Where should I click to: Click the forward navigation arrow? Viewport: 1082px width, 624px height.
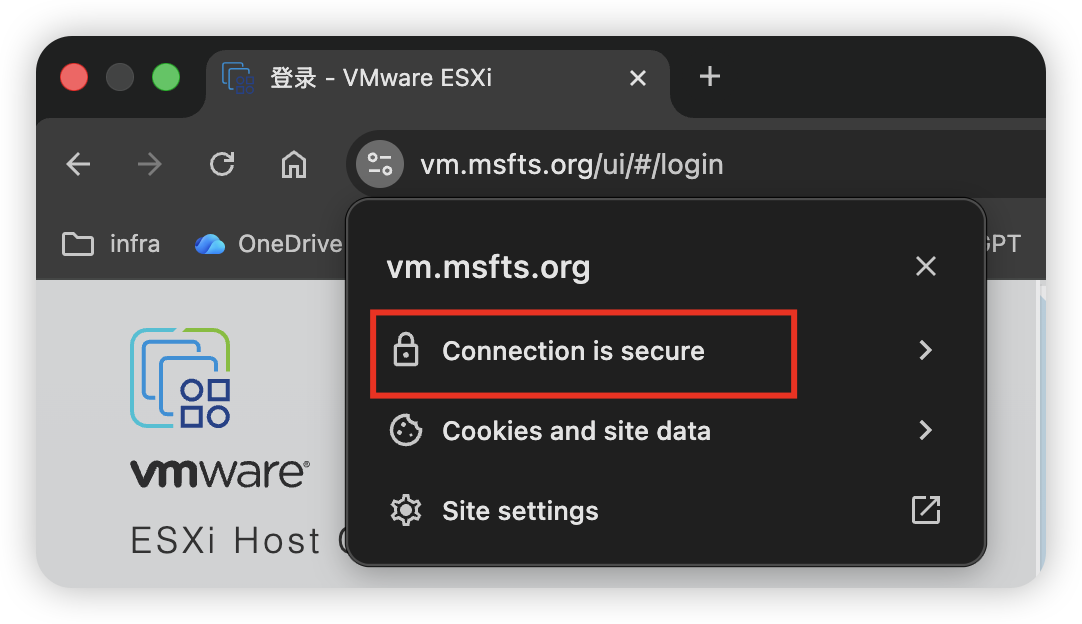pos(150,164)
